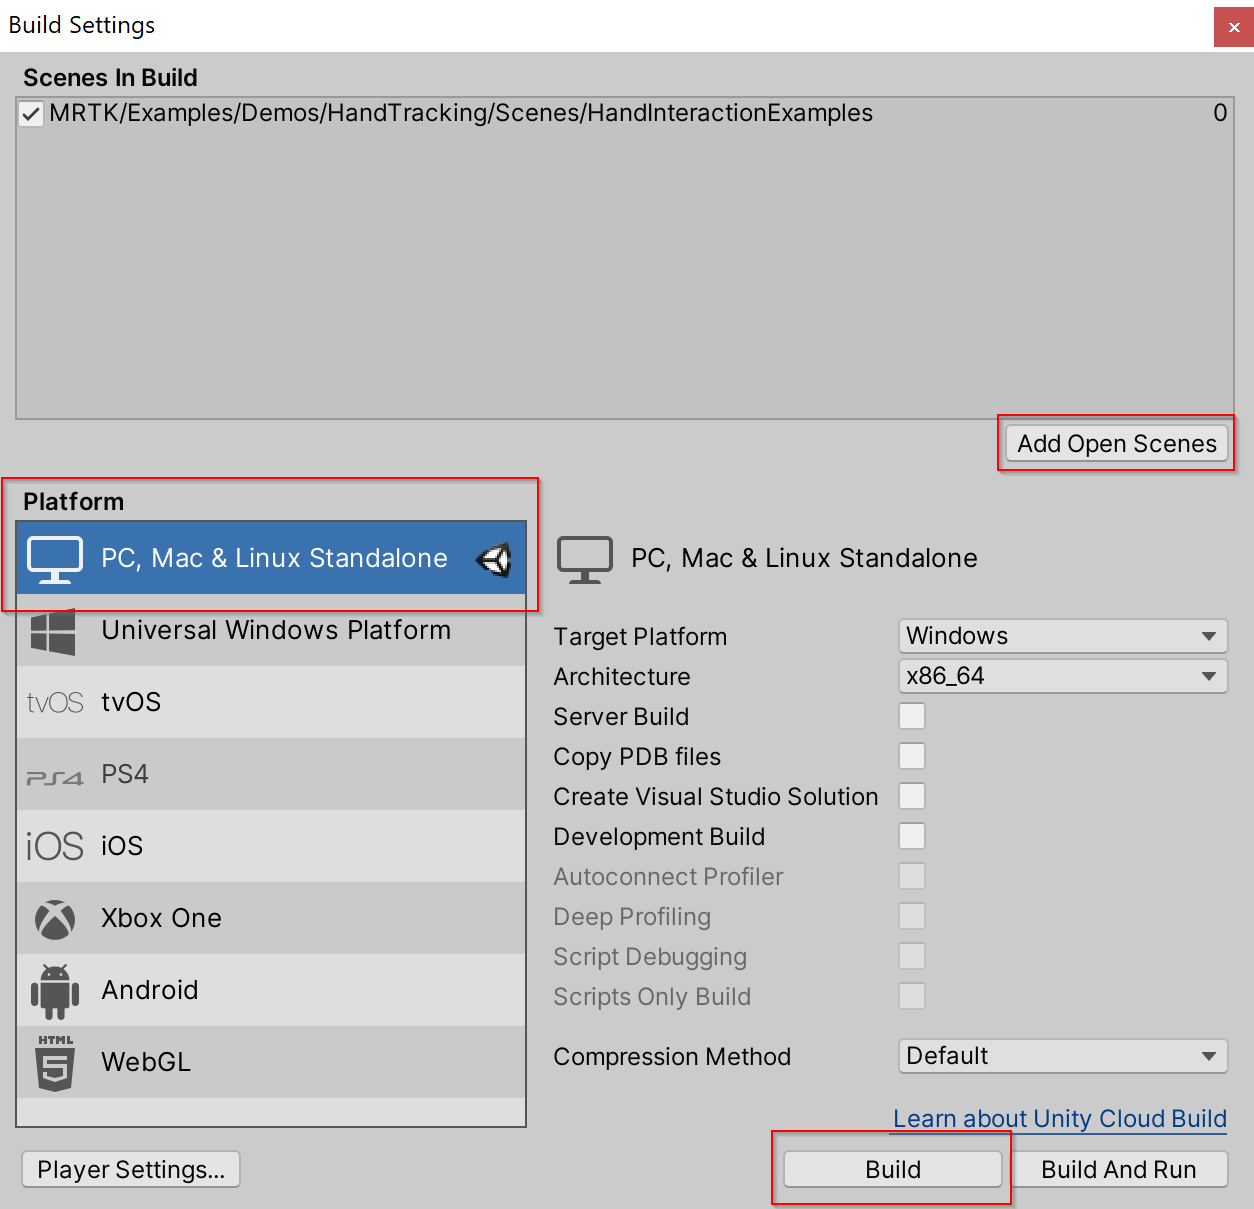This screenshot has width=1254, height=1209.
Task: Click the iOS platform icon
Action: coord(55,846)
